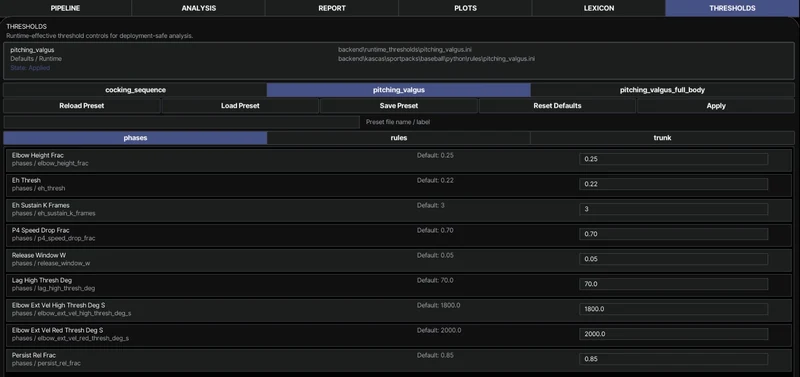Screen dimensions: 800x377
Task: Edit the Release Window W value field
Action: [673, 259]
